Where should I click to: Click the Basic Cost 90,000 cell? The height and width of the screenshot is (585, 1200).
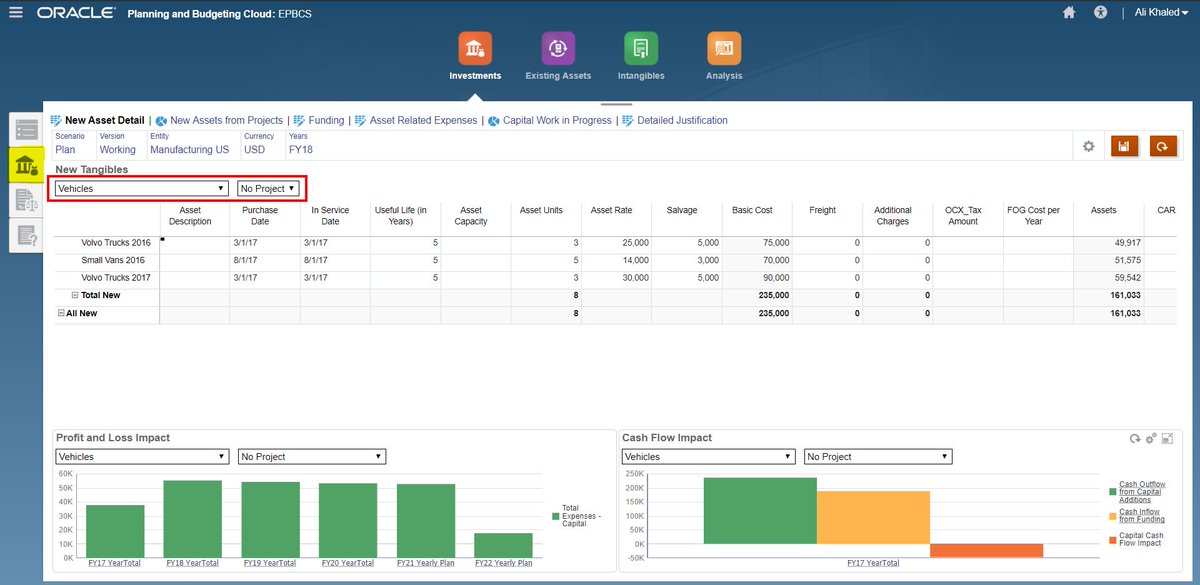click(x=757, y=277)
